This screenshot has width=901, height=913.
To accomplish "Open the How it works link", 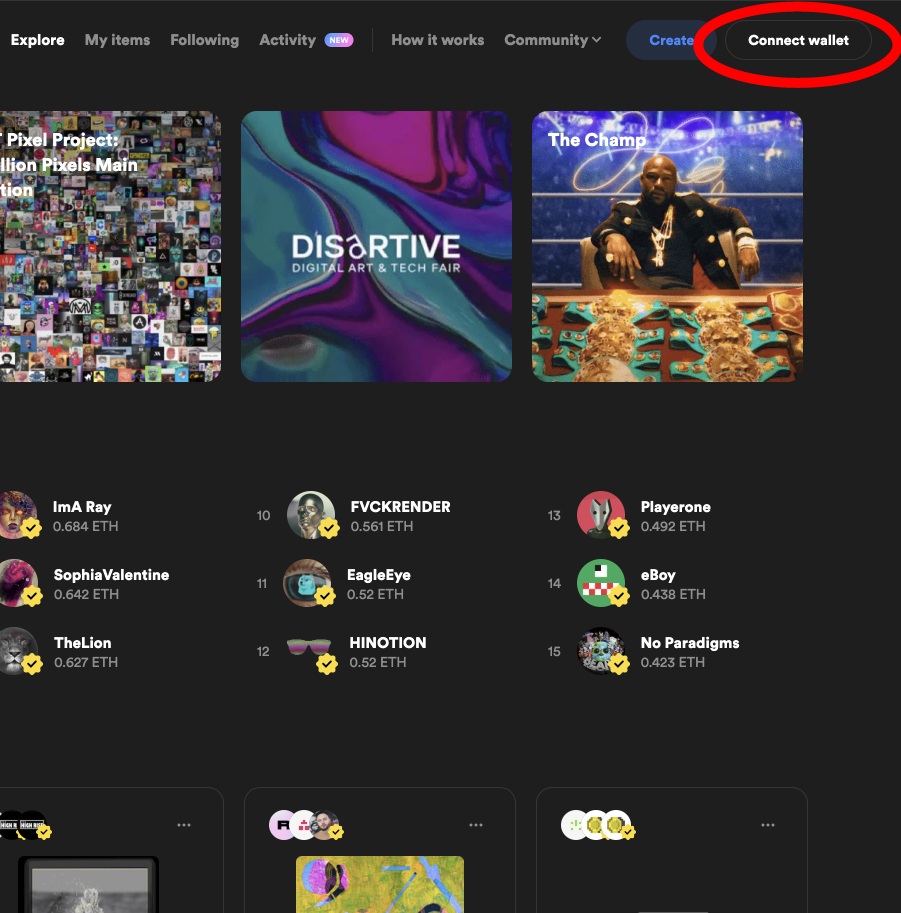I will pos(437,40).
